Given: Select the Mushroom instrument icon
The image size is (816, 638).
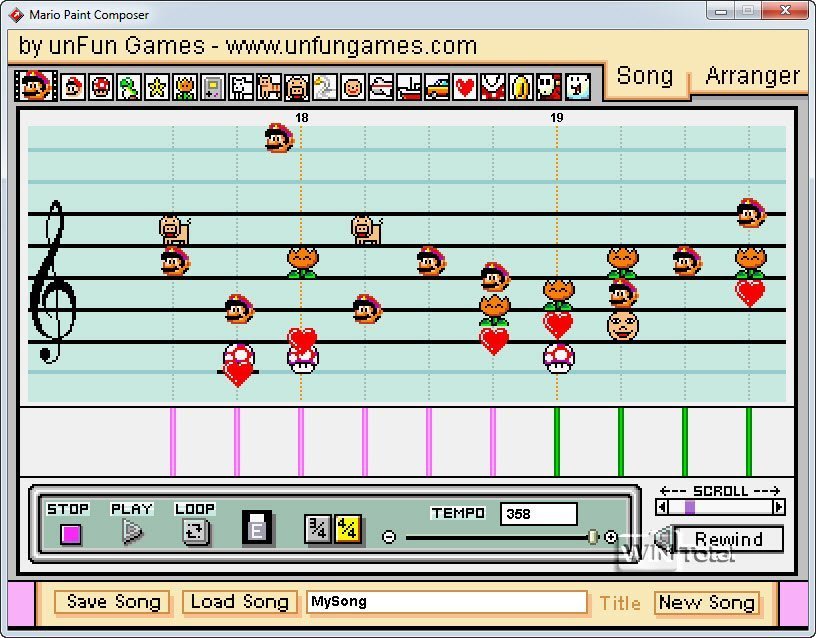Looking at the screenshot, I should click(101, 87).
